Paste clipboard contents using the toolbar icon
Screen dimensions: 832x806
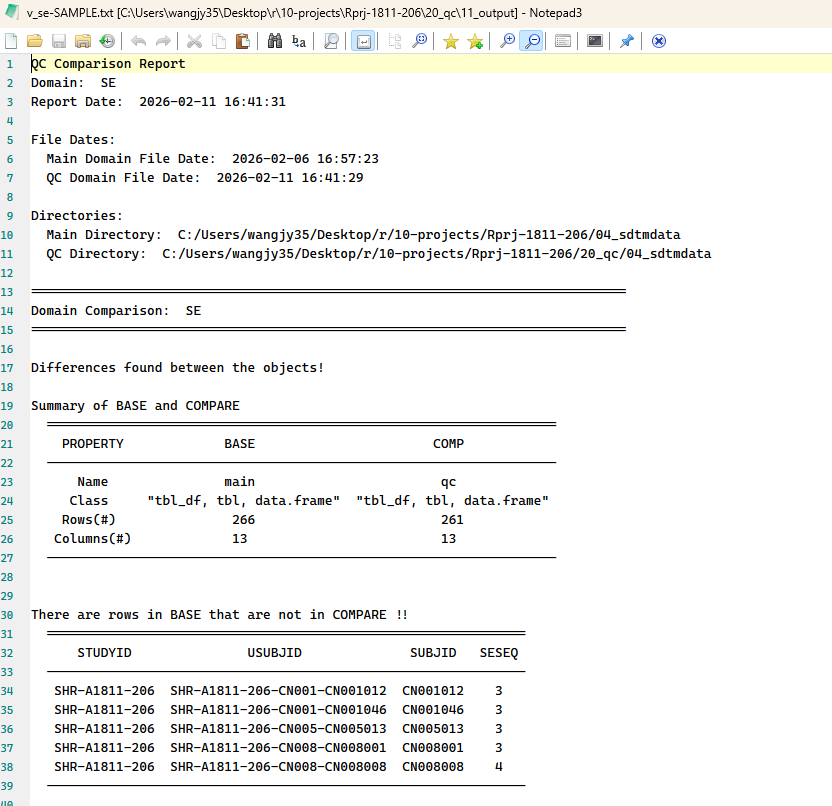(x=242, y=41)
